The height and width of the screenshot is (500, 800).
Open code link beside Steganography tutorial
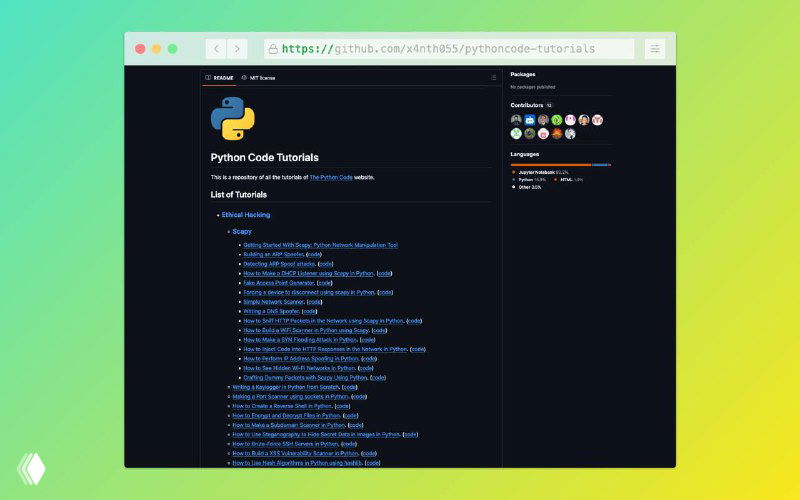click(x=410, y=435)
